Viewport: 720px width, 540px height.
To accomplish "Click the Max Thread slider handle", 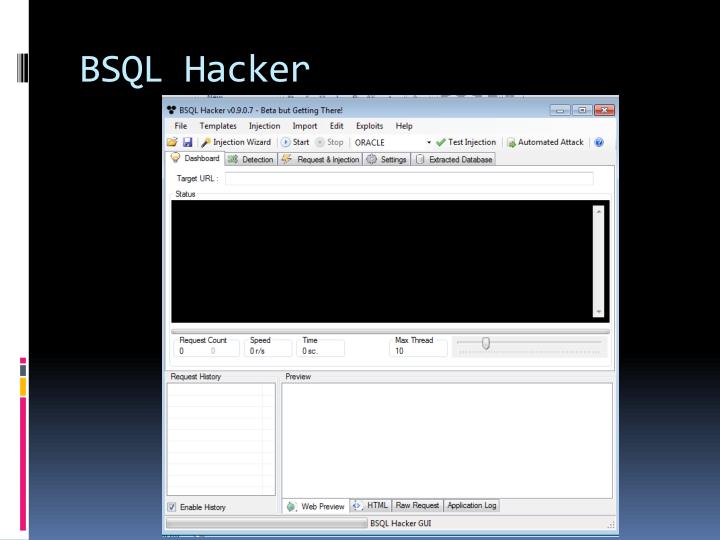I will 486,343.
